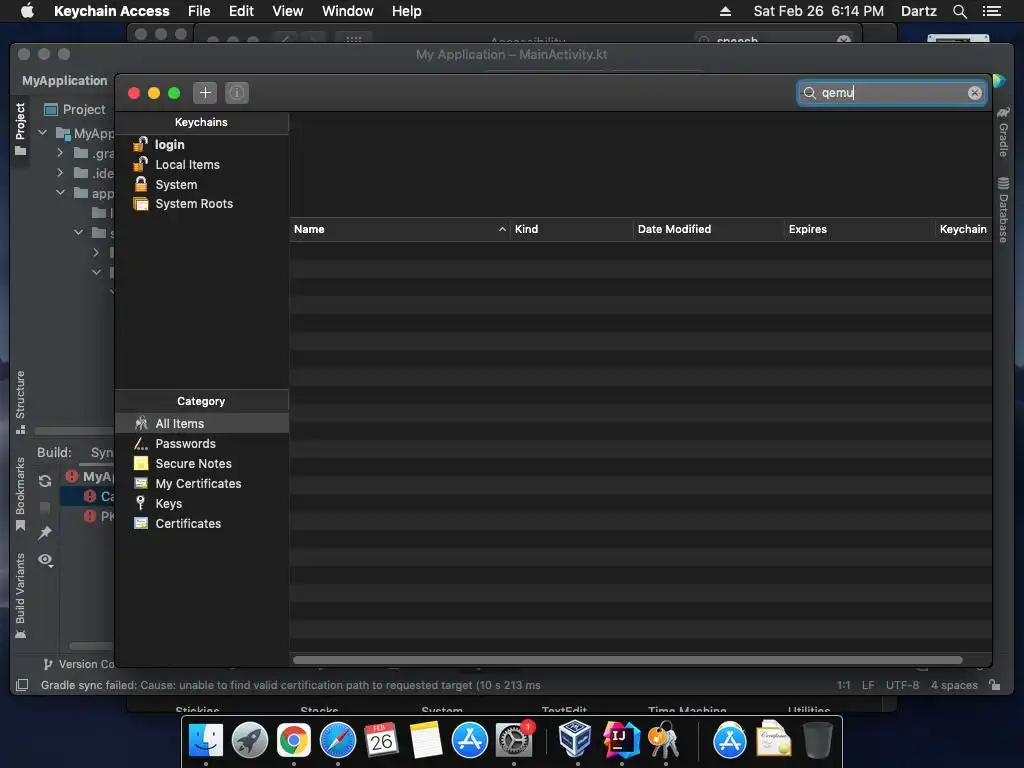Sort by the Keychain column header
The image size is (1024, 768).
coord(963,229)
